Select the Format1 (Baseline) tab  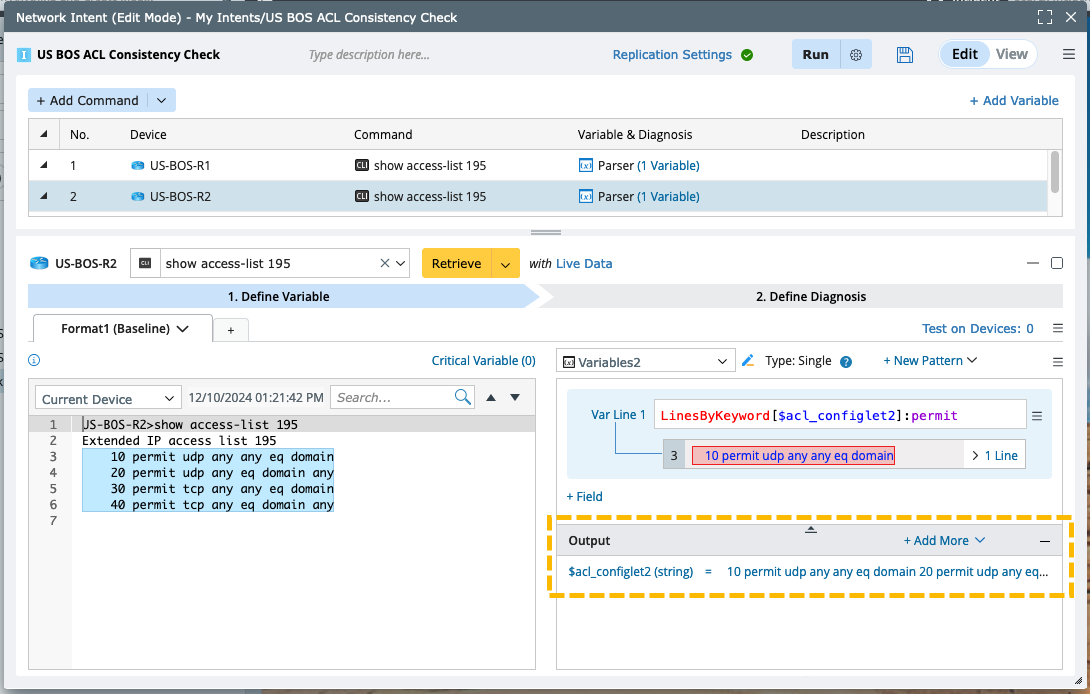124,328
